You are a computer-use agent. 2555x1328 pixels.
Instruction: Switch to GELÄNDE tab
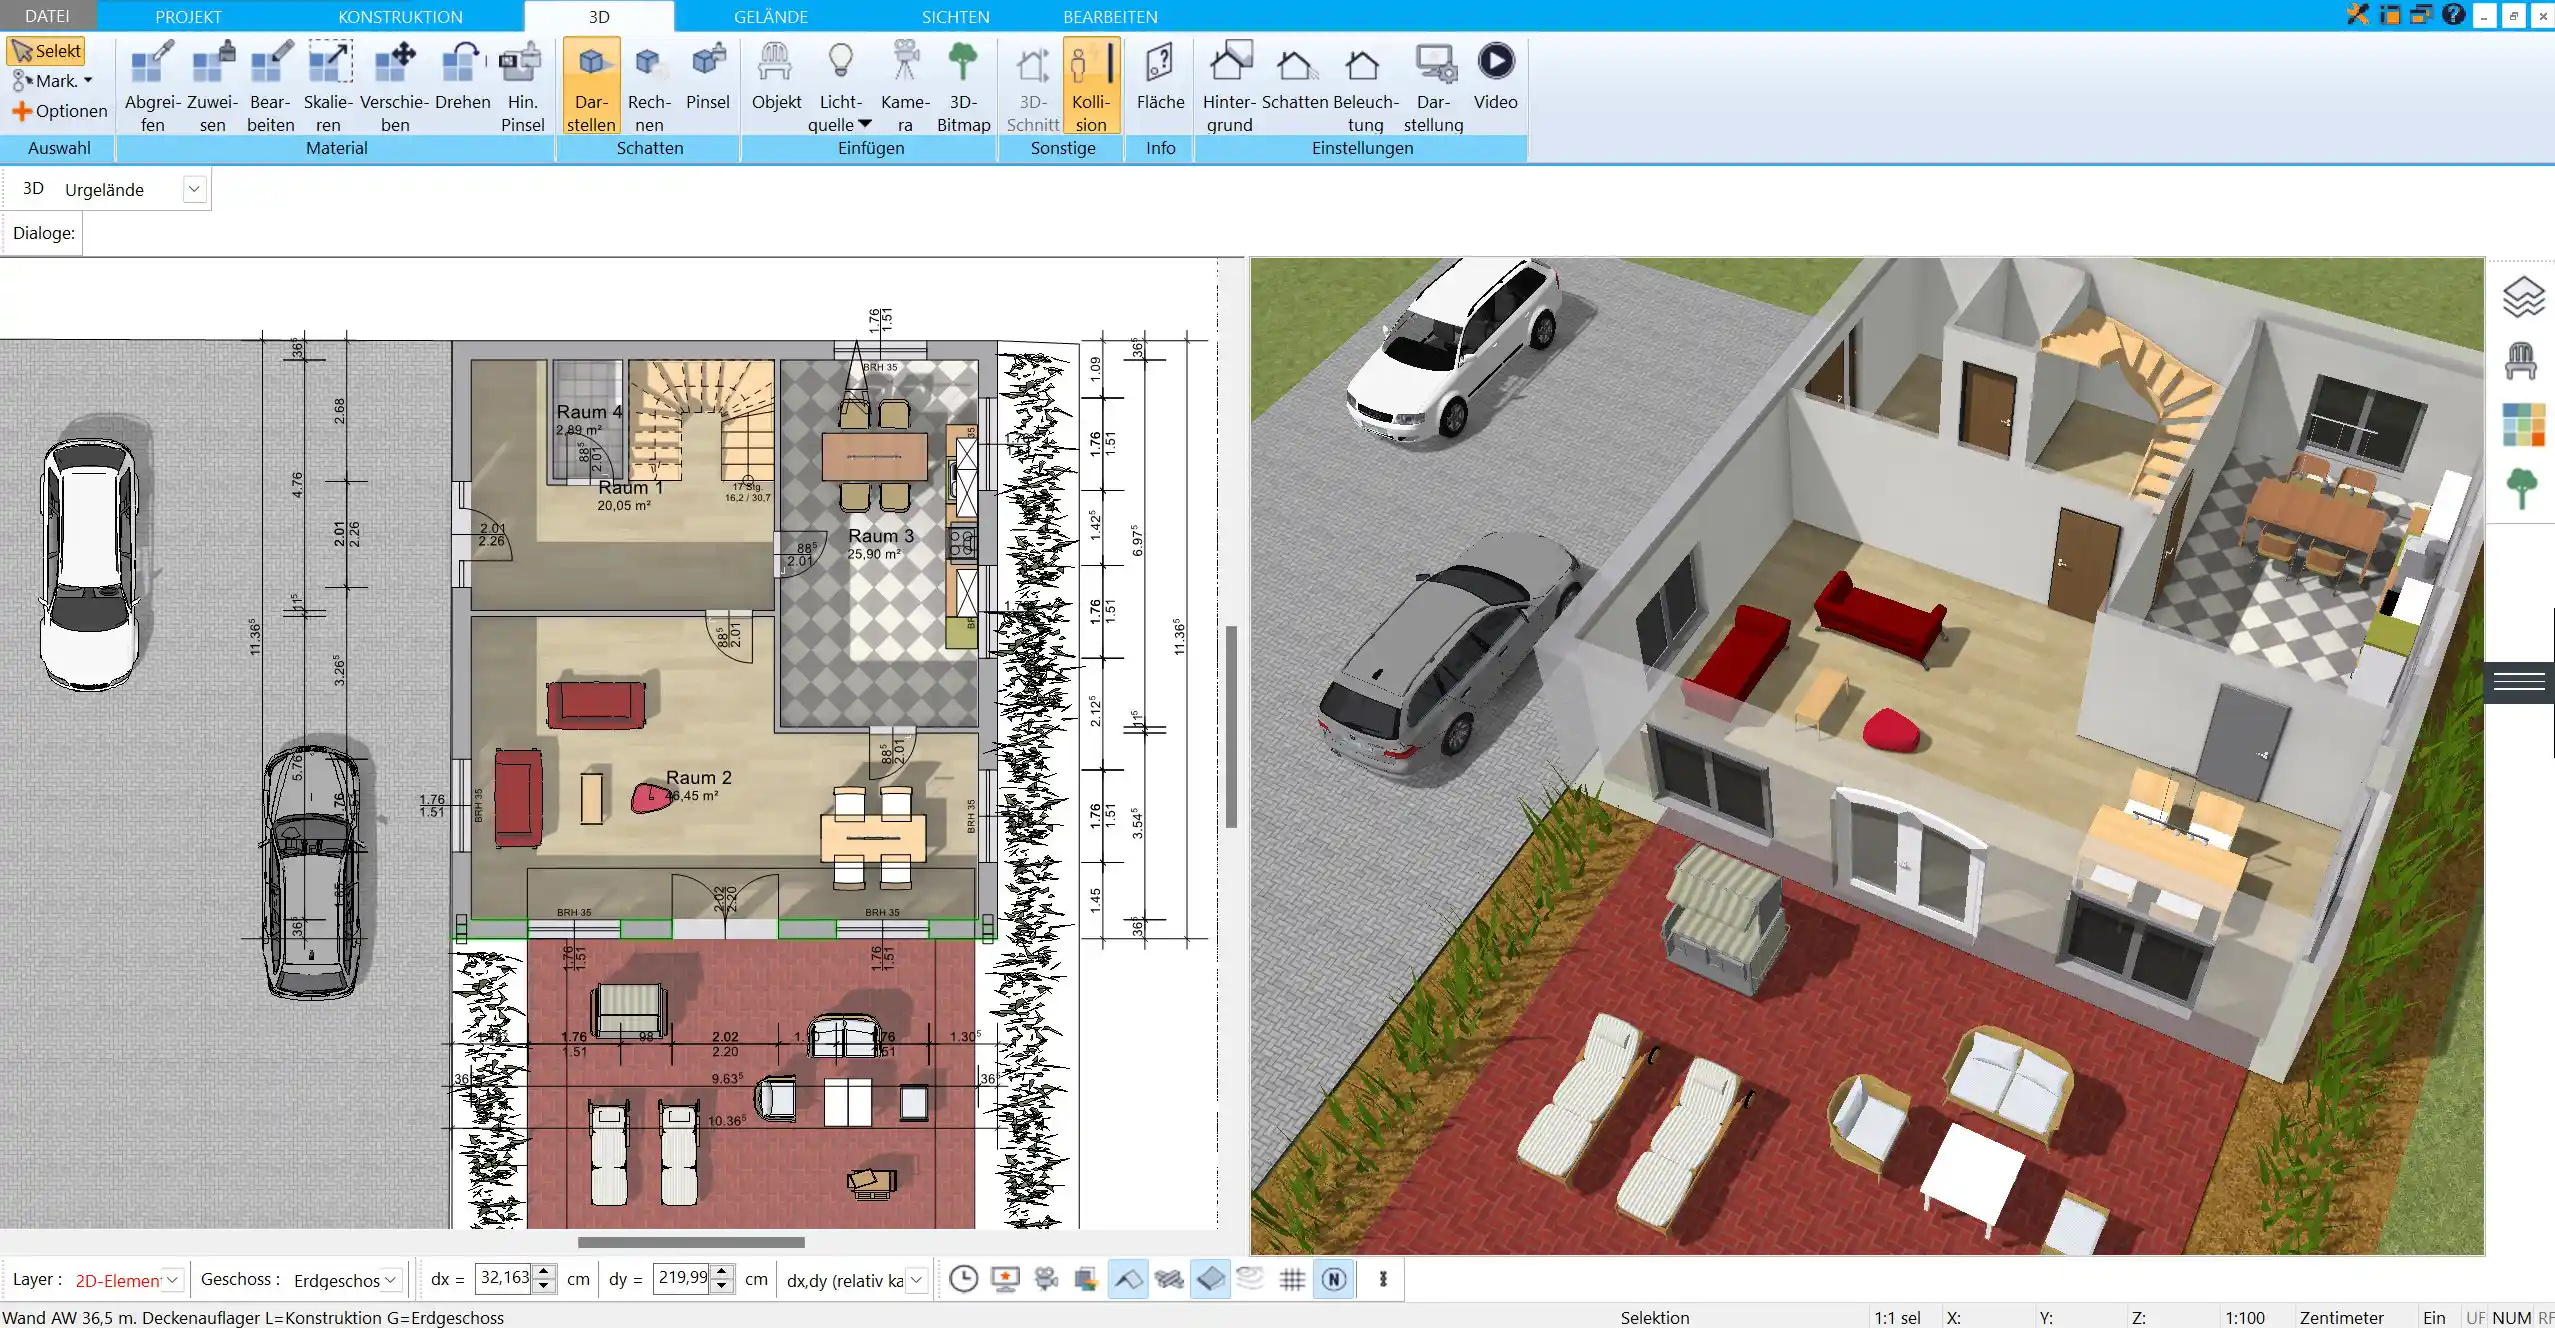click(x=770, y=16)
